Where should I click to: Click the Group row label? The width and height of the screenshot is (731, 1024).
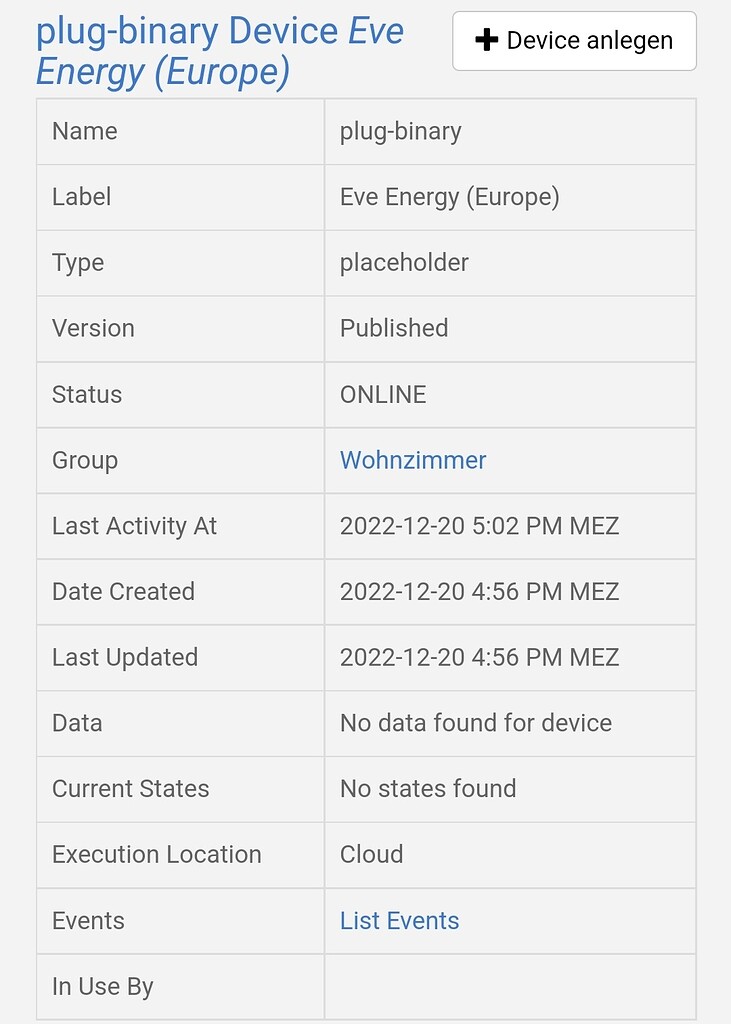[x=82, y=460]
